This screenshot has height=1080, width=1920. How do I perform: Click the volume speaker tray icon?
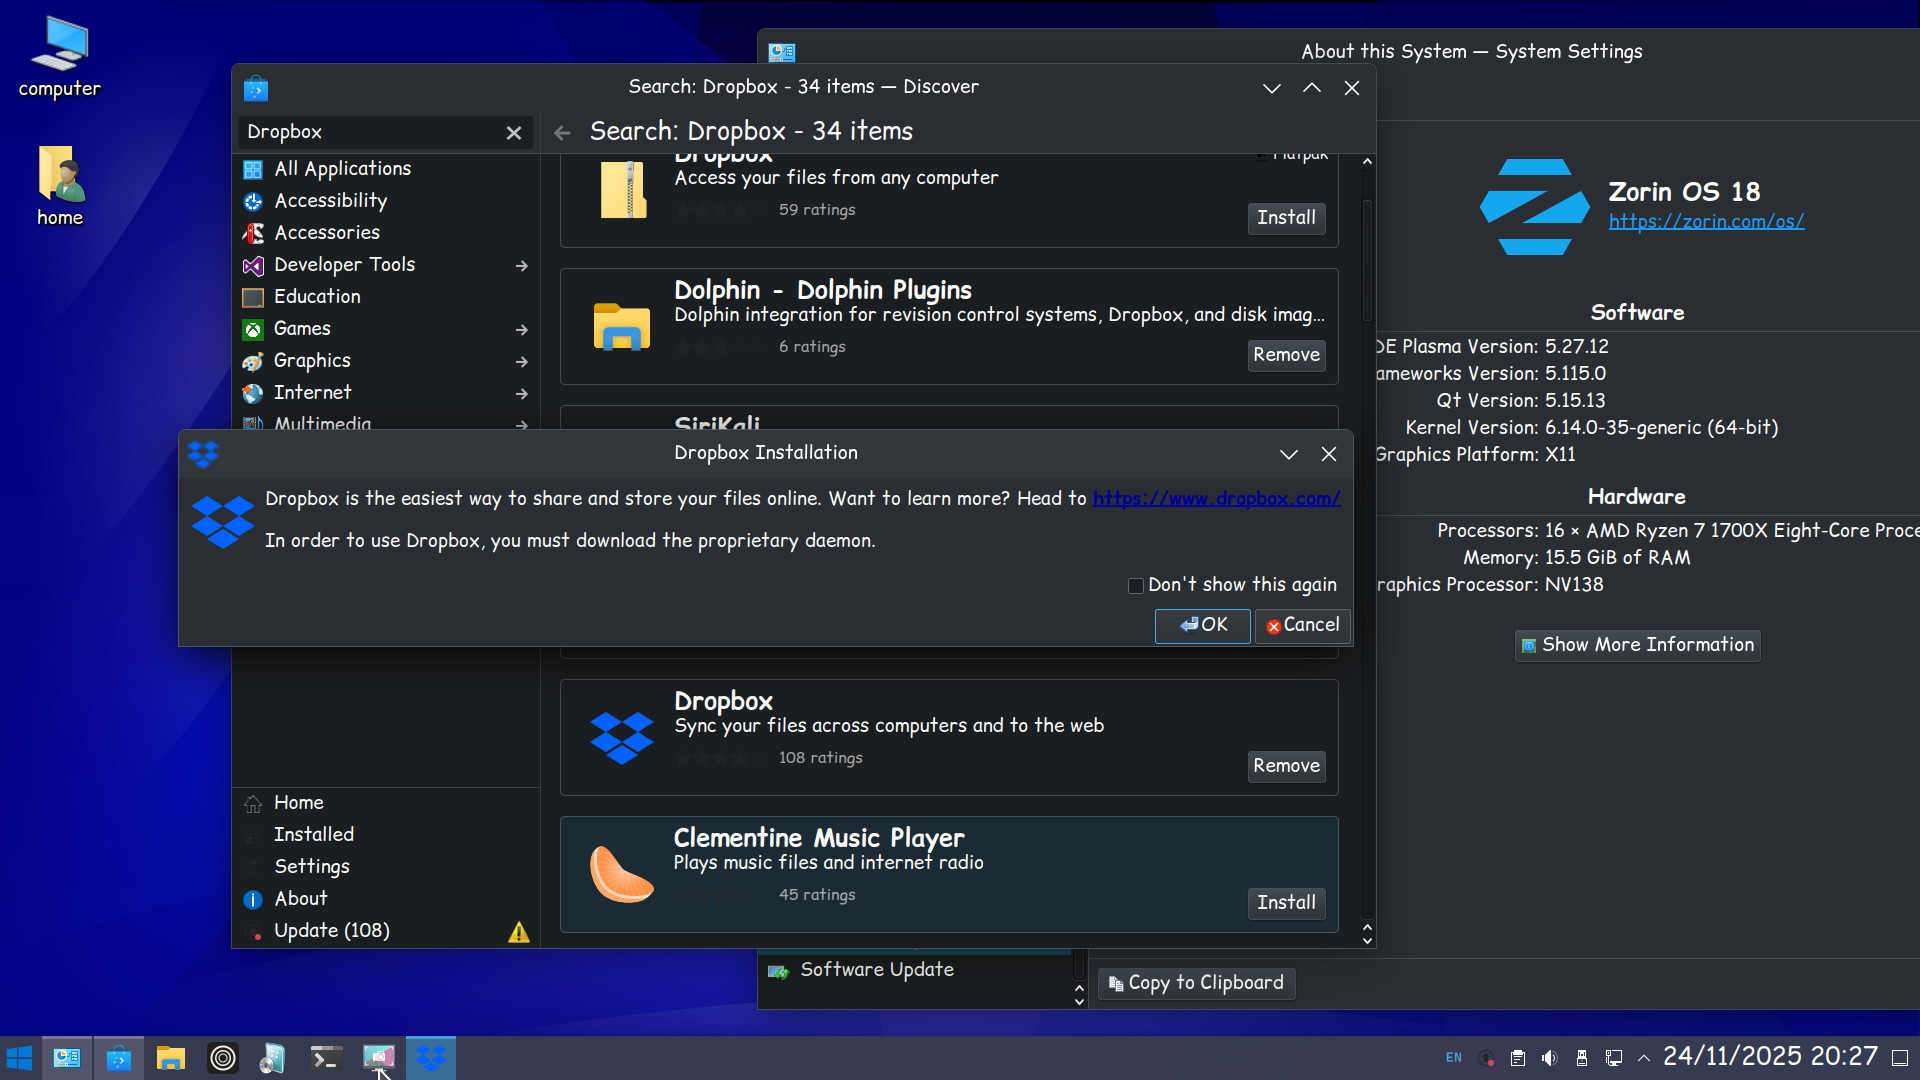click(x=1549, y=1058)
